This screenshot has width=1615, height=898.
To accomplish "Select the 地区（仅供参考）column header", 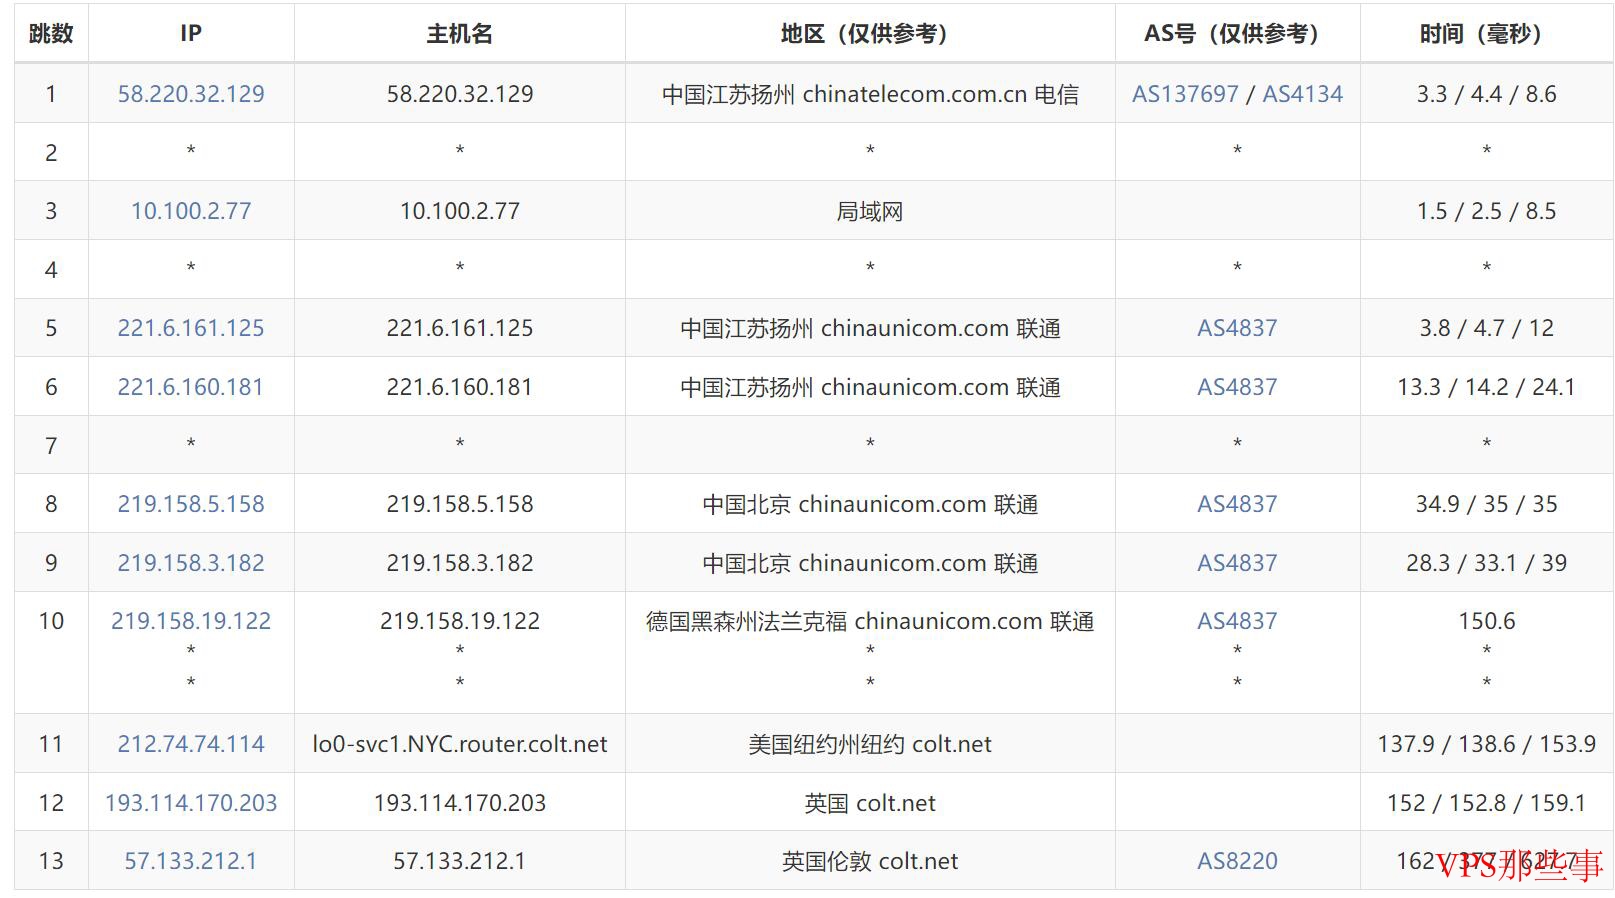I will tap(870, 34).
